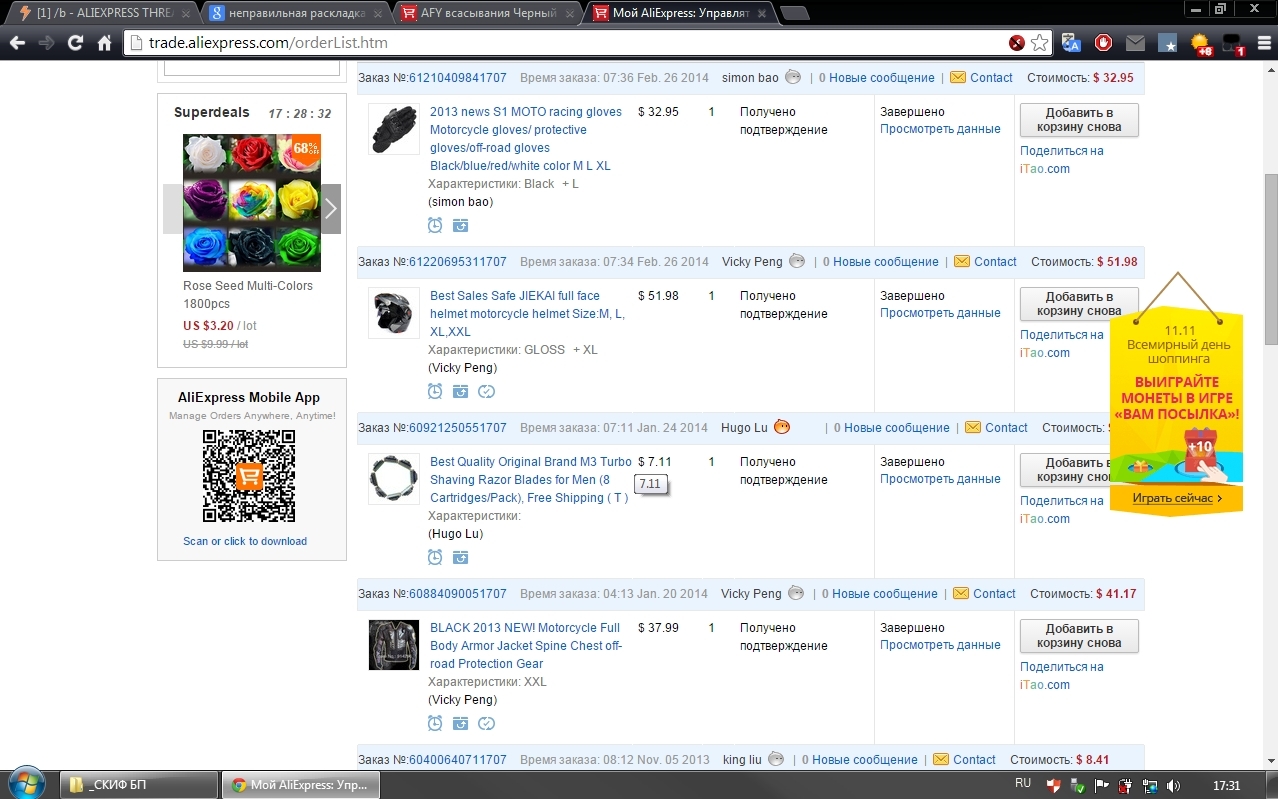The width and height of the screenshot is (1278, 799).
Task: Click Vicky Peng's chat icon on order 60884090051707
Action: click(796, 593)
